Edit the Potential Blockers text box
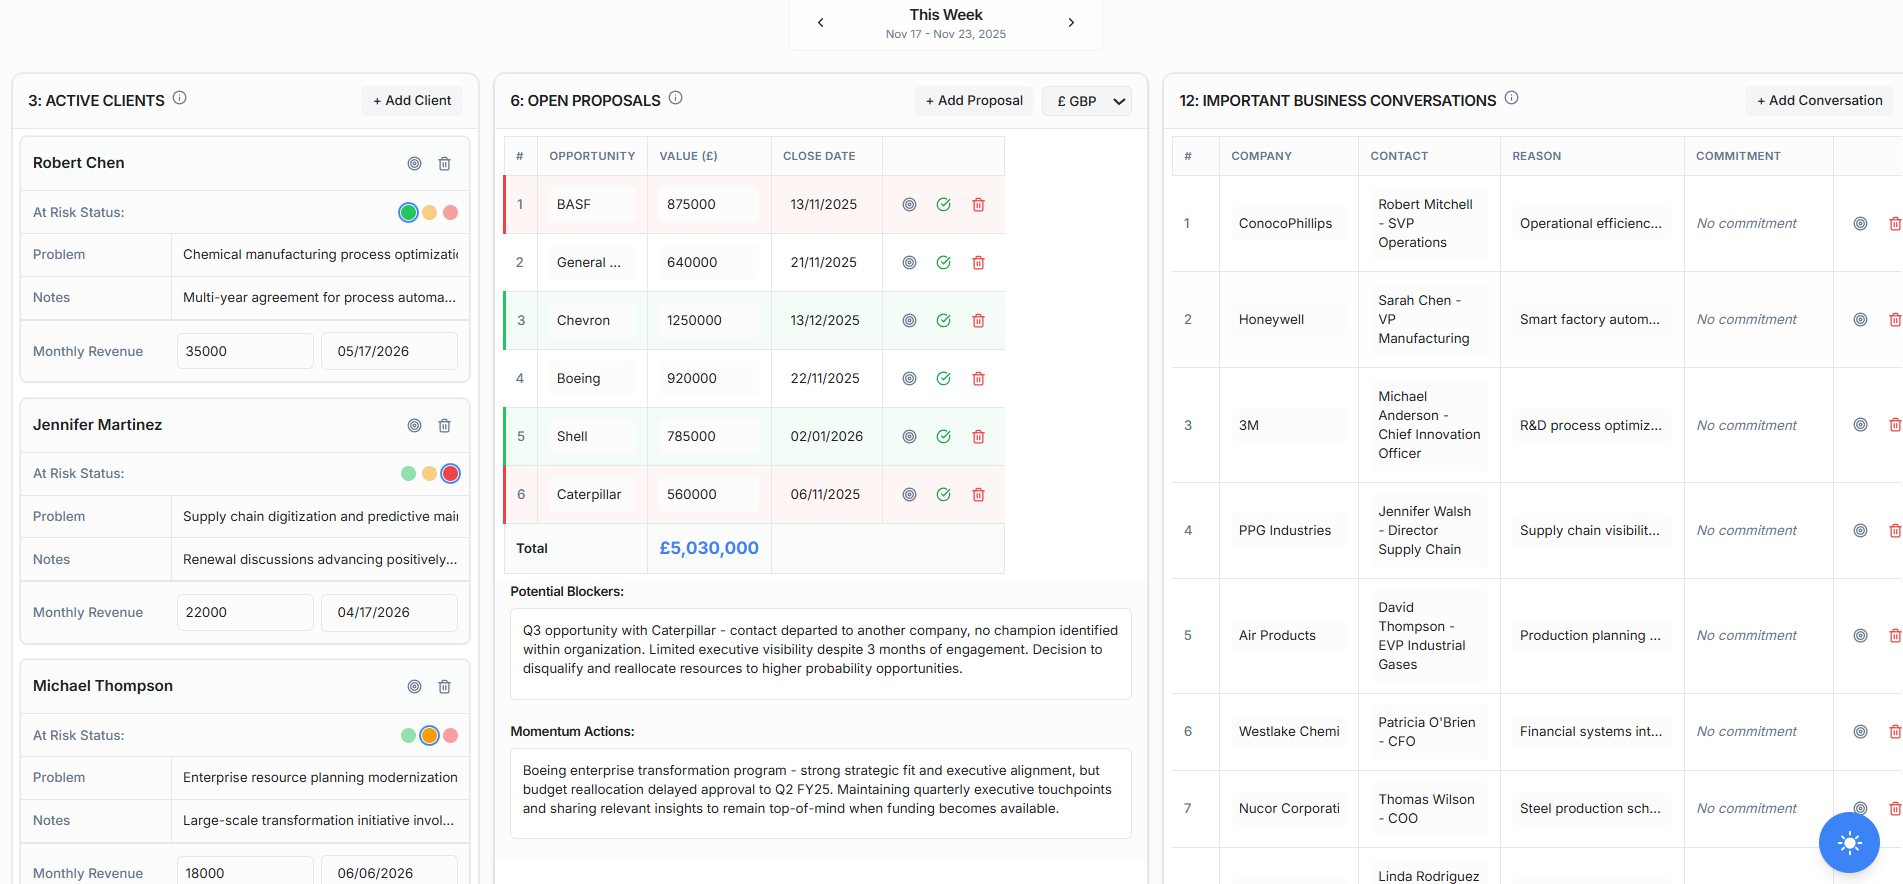1903x884 pixels. click(821, 654)
